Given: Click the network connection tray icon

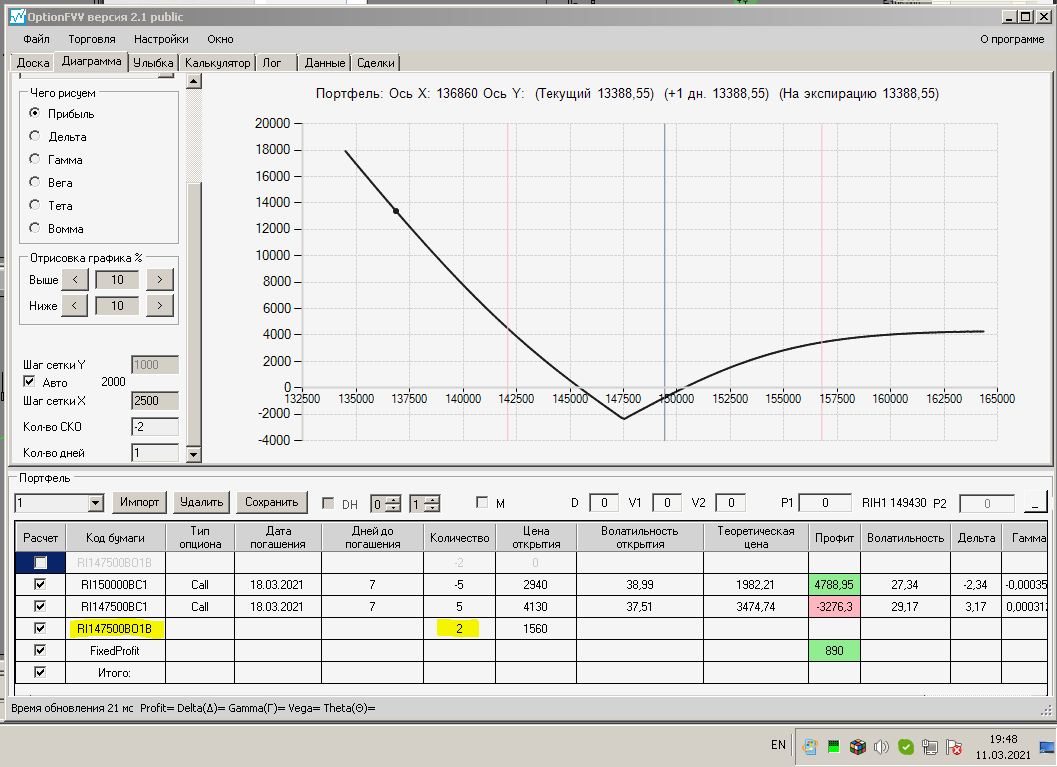Looking at the screenshot, I should pyautogui.click(x=930, y=746).
